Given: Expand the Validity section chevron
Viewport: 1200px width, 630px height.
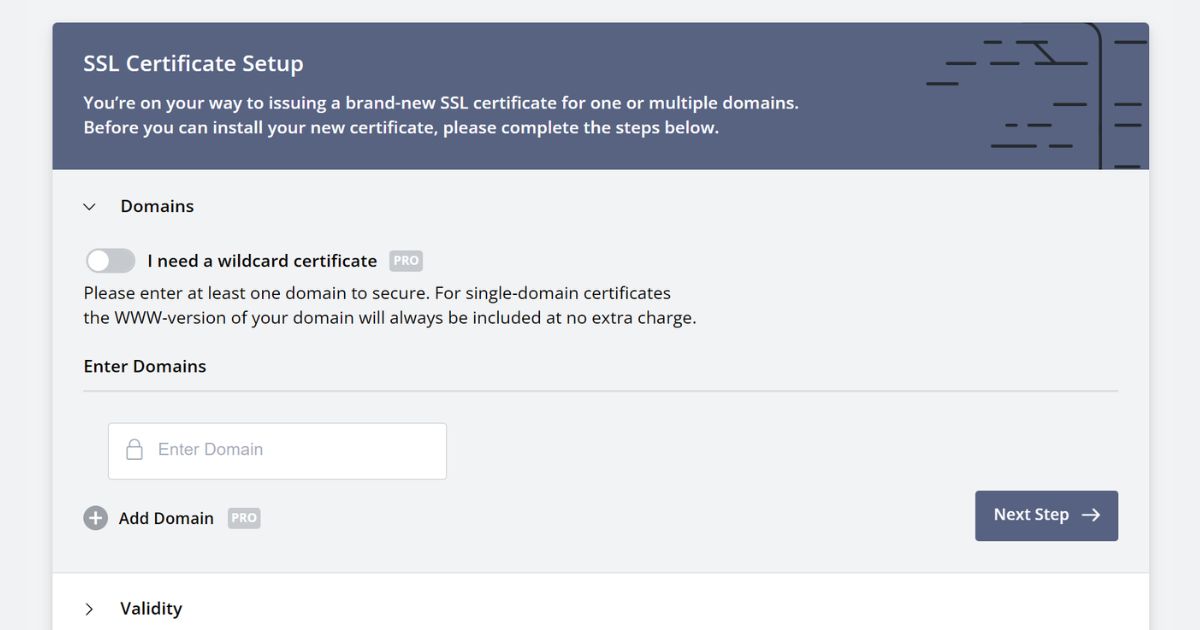Looking at the screenshot, I should click(90, 609).
